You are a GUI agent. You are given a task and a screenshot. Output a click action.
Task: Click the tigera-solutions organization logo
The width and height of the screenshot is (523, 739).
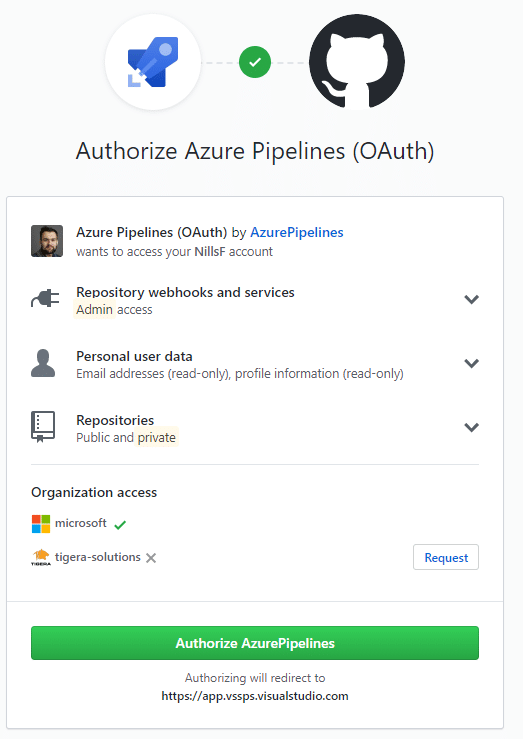click(x=41, y=557)
